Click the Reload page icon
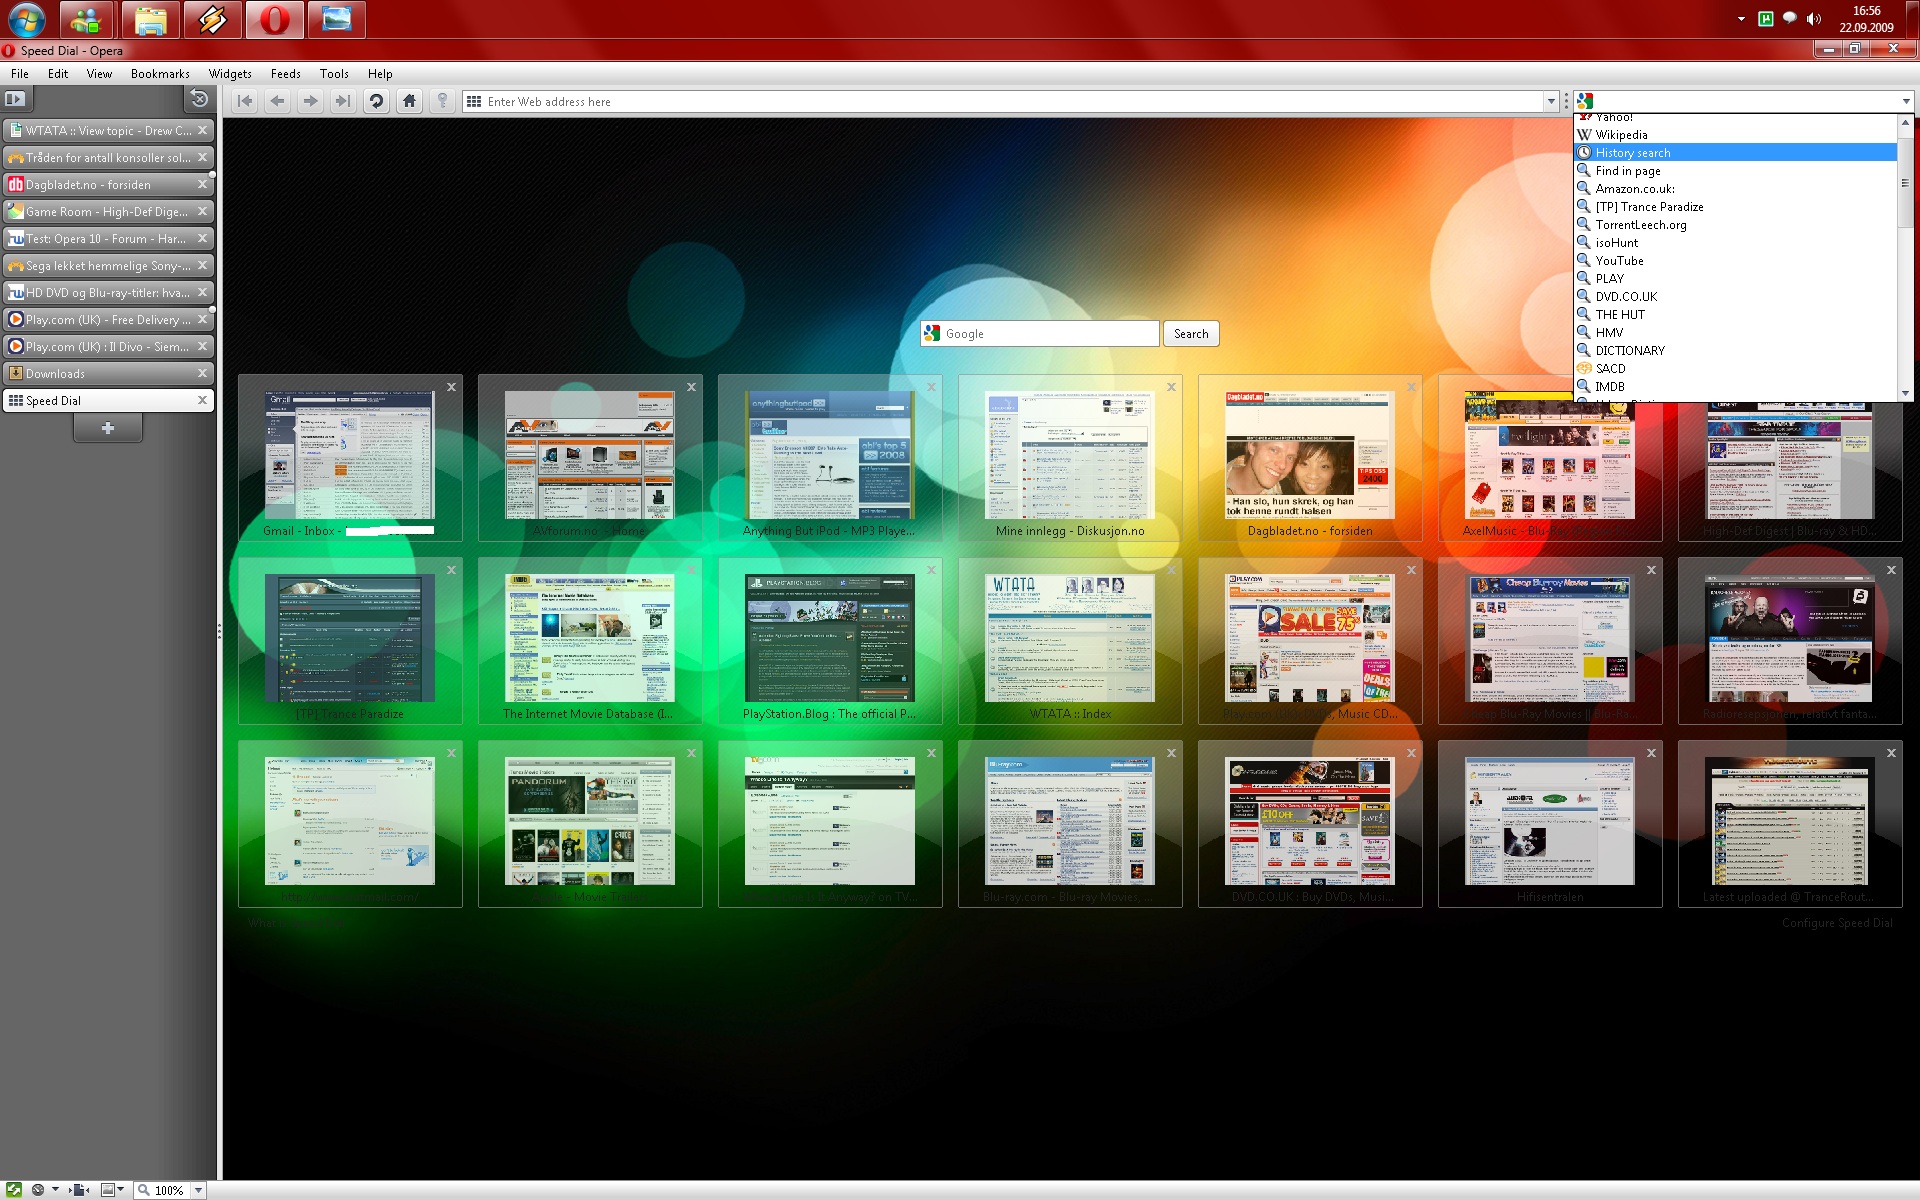The image size is (1920, 1200). pyautogui.click(x=376, y=101)
